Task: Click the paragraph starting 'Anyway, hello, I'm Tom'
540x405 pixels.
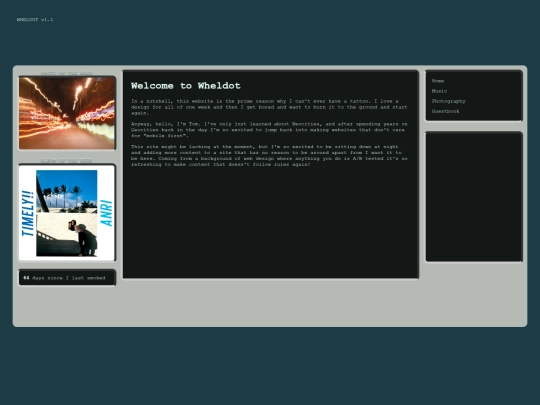Action: point(269,130)
